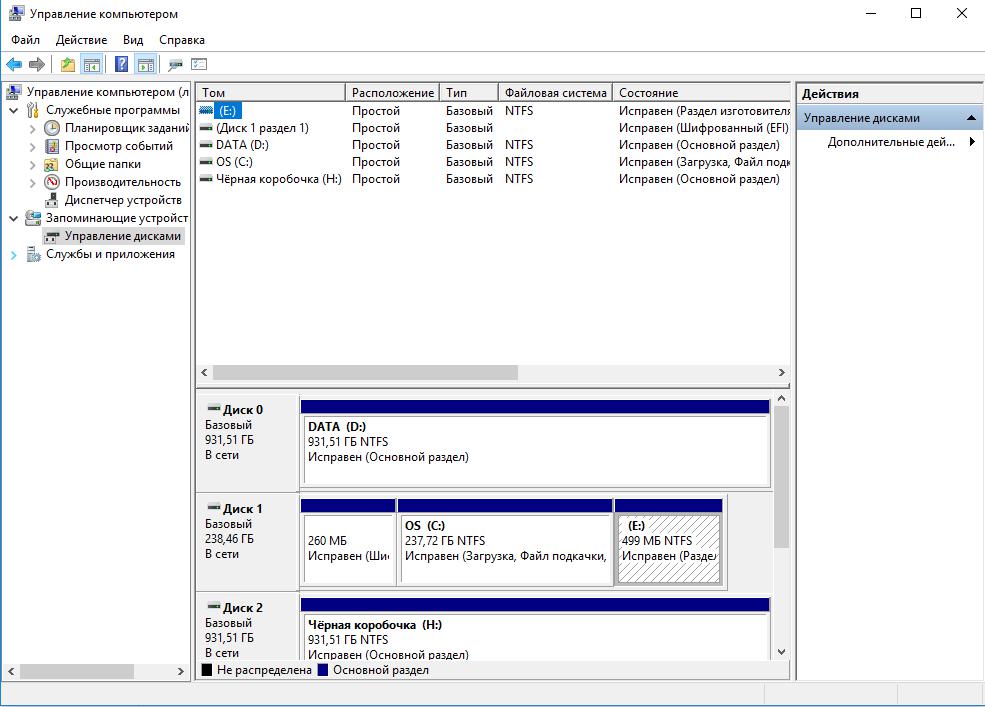Open the Вид menu
Viewport: 985px width, 707px height.
[133, 40]
